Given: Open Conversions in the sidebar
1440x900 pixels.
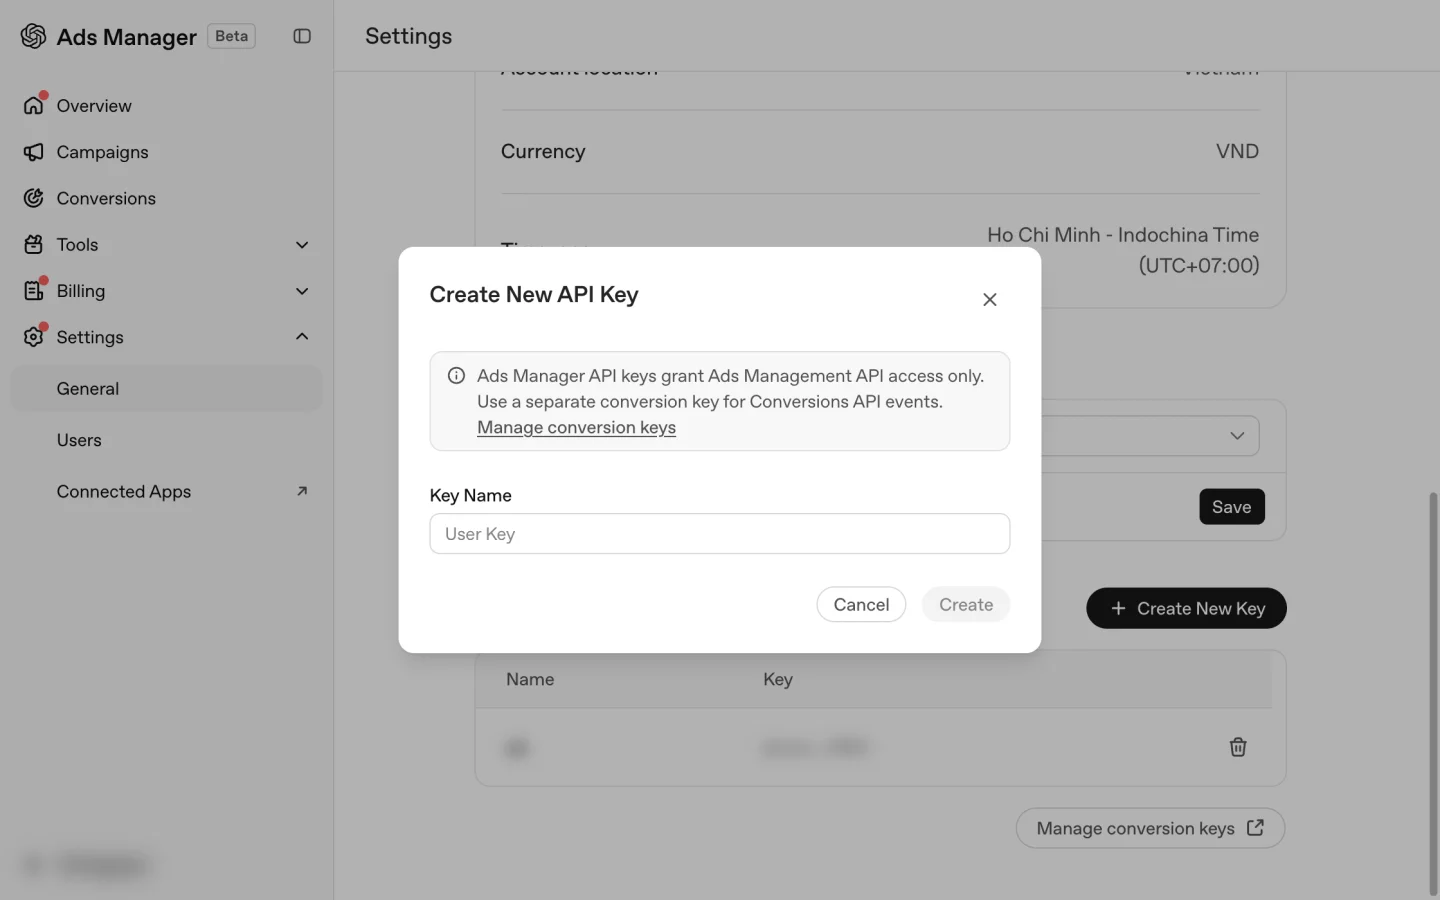Looking at the screenshot, I should pos(166,198).
